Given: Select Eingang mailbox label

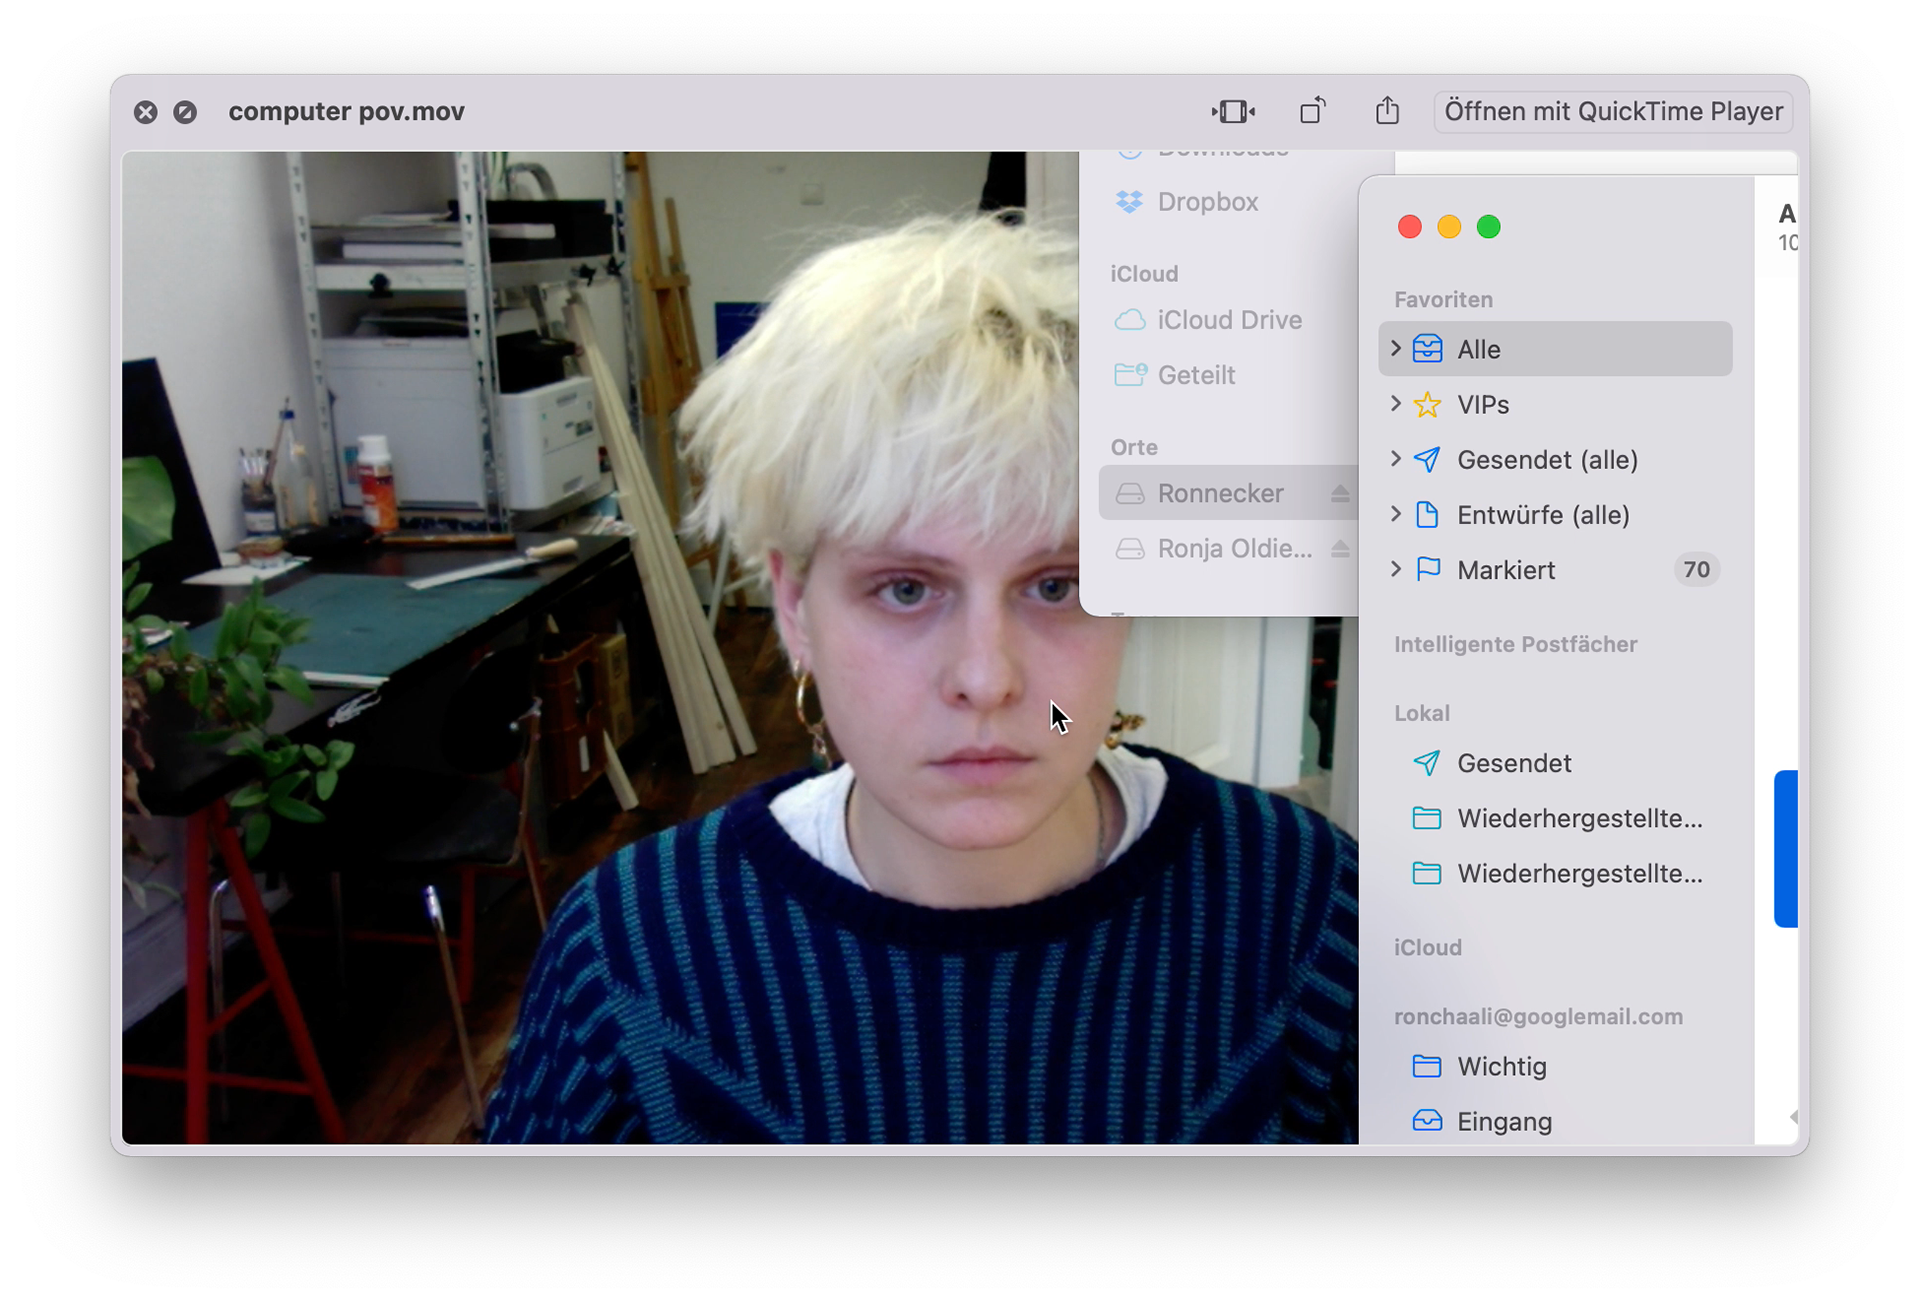Looking at the screenshot, I should (1505, 1122).
